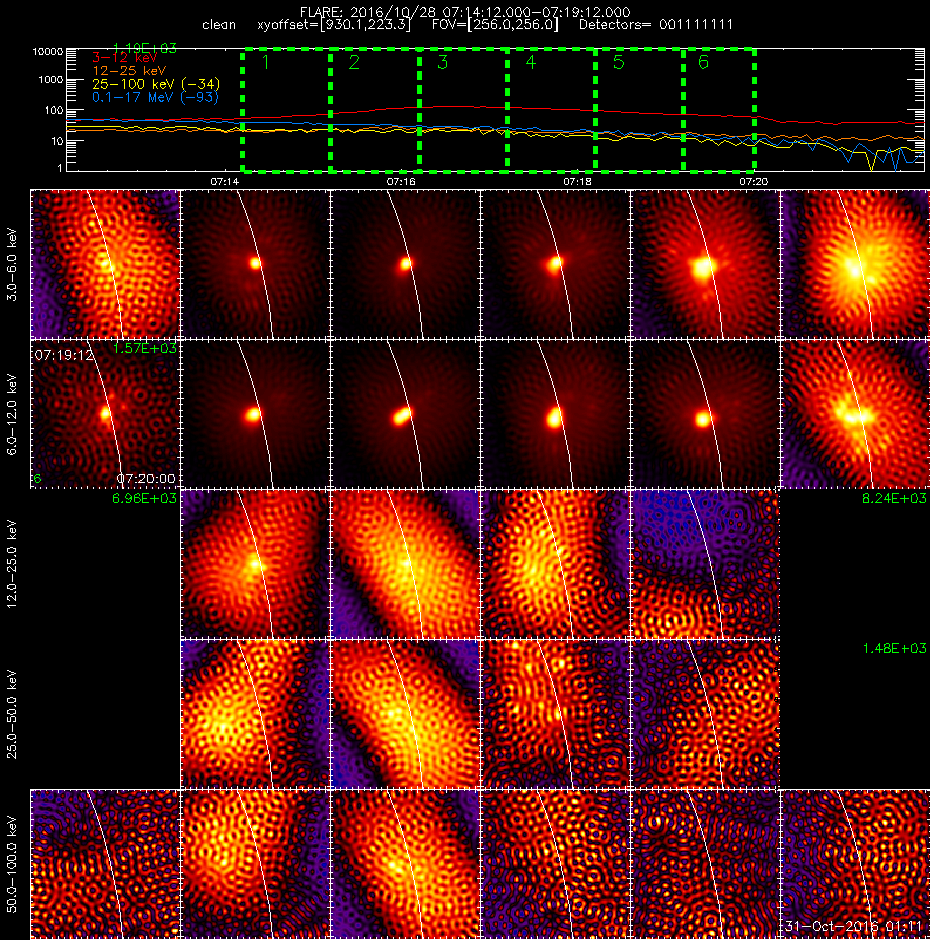The height and width of the screenshot is (940, 930).
Task: Open first image in 12.0-25.0 keV row
Action: click(x=255, y=564)
